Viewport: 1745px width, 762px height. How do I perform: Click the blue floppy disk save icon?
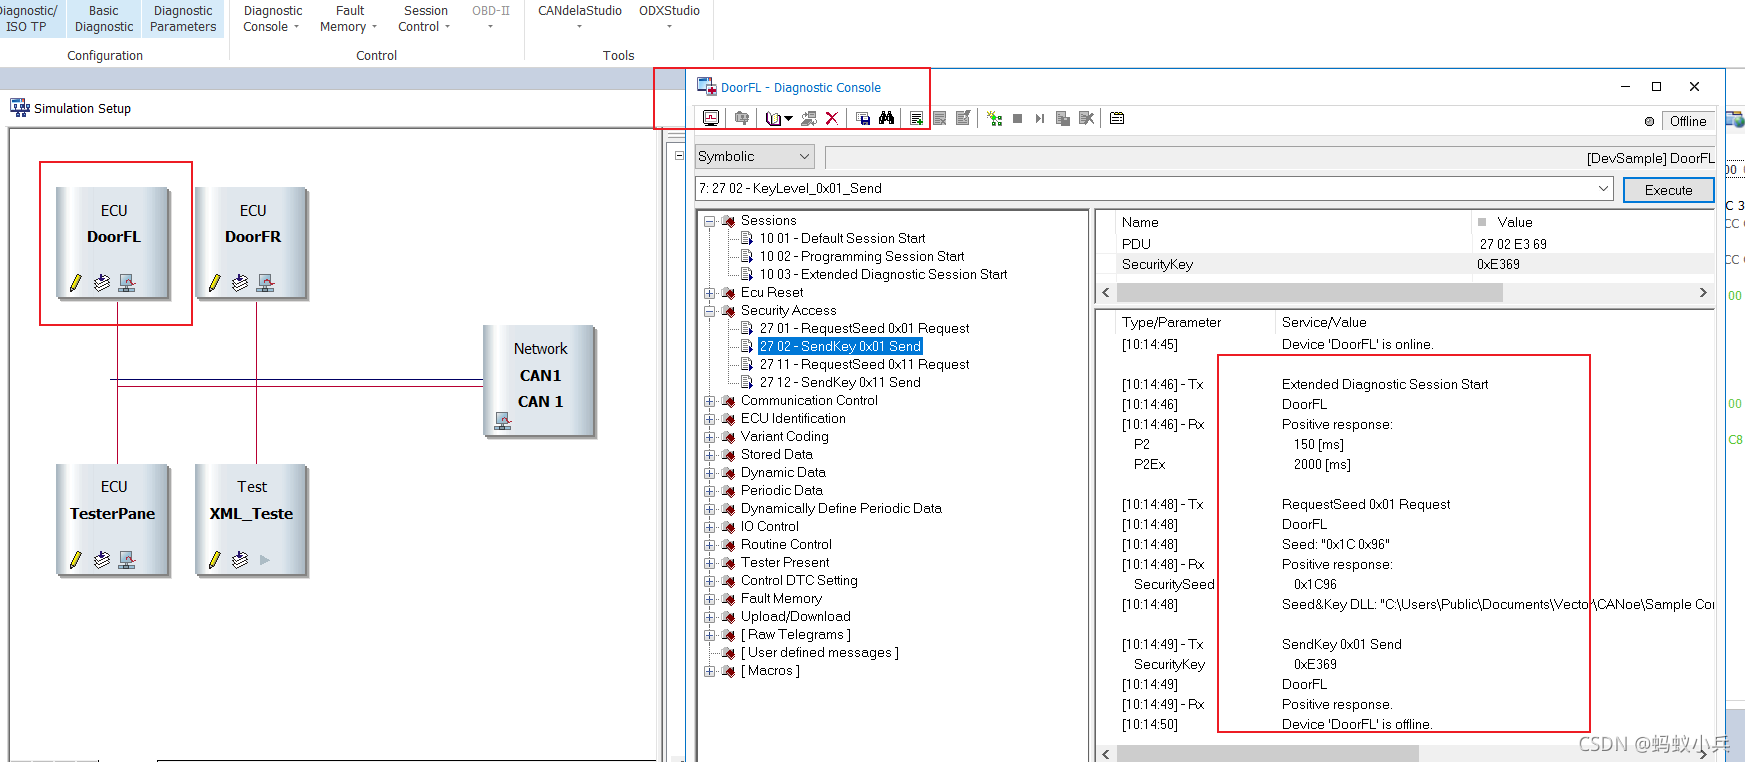(863, 118)
